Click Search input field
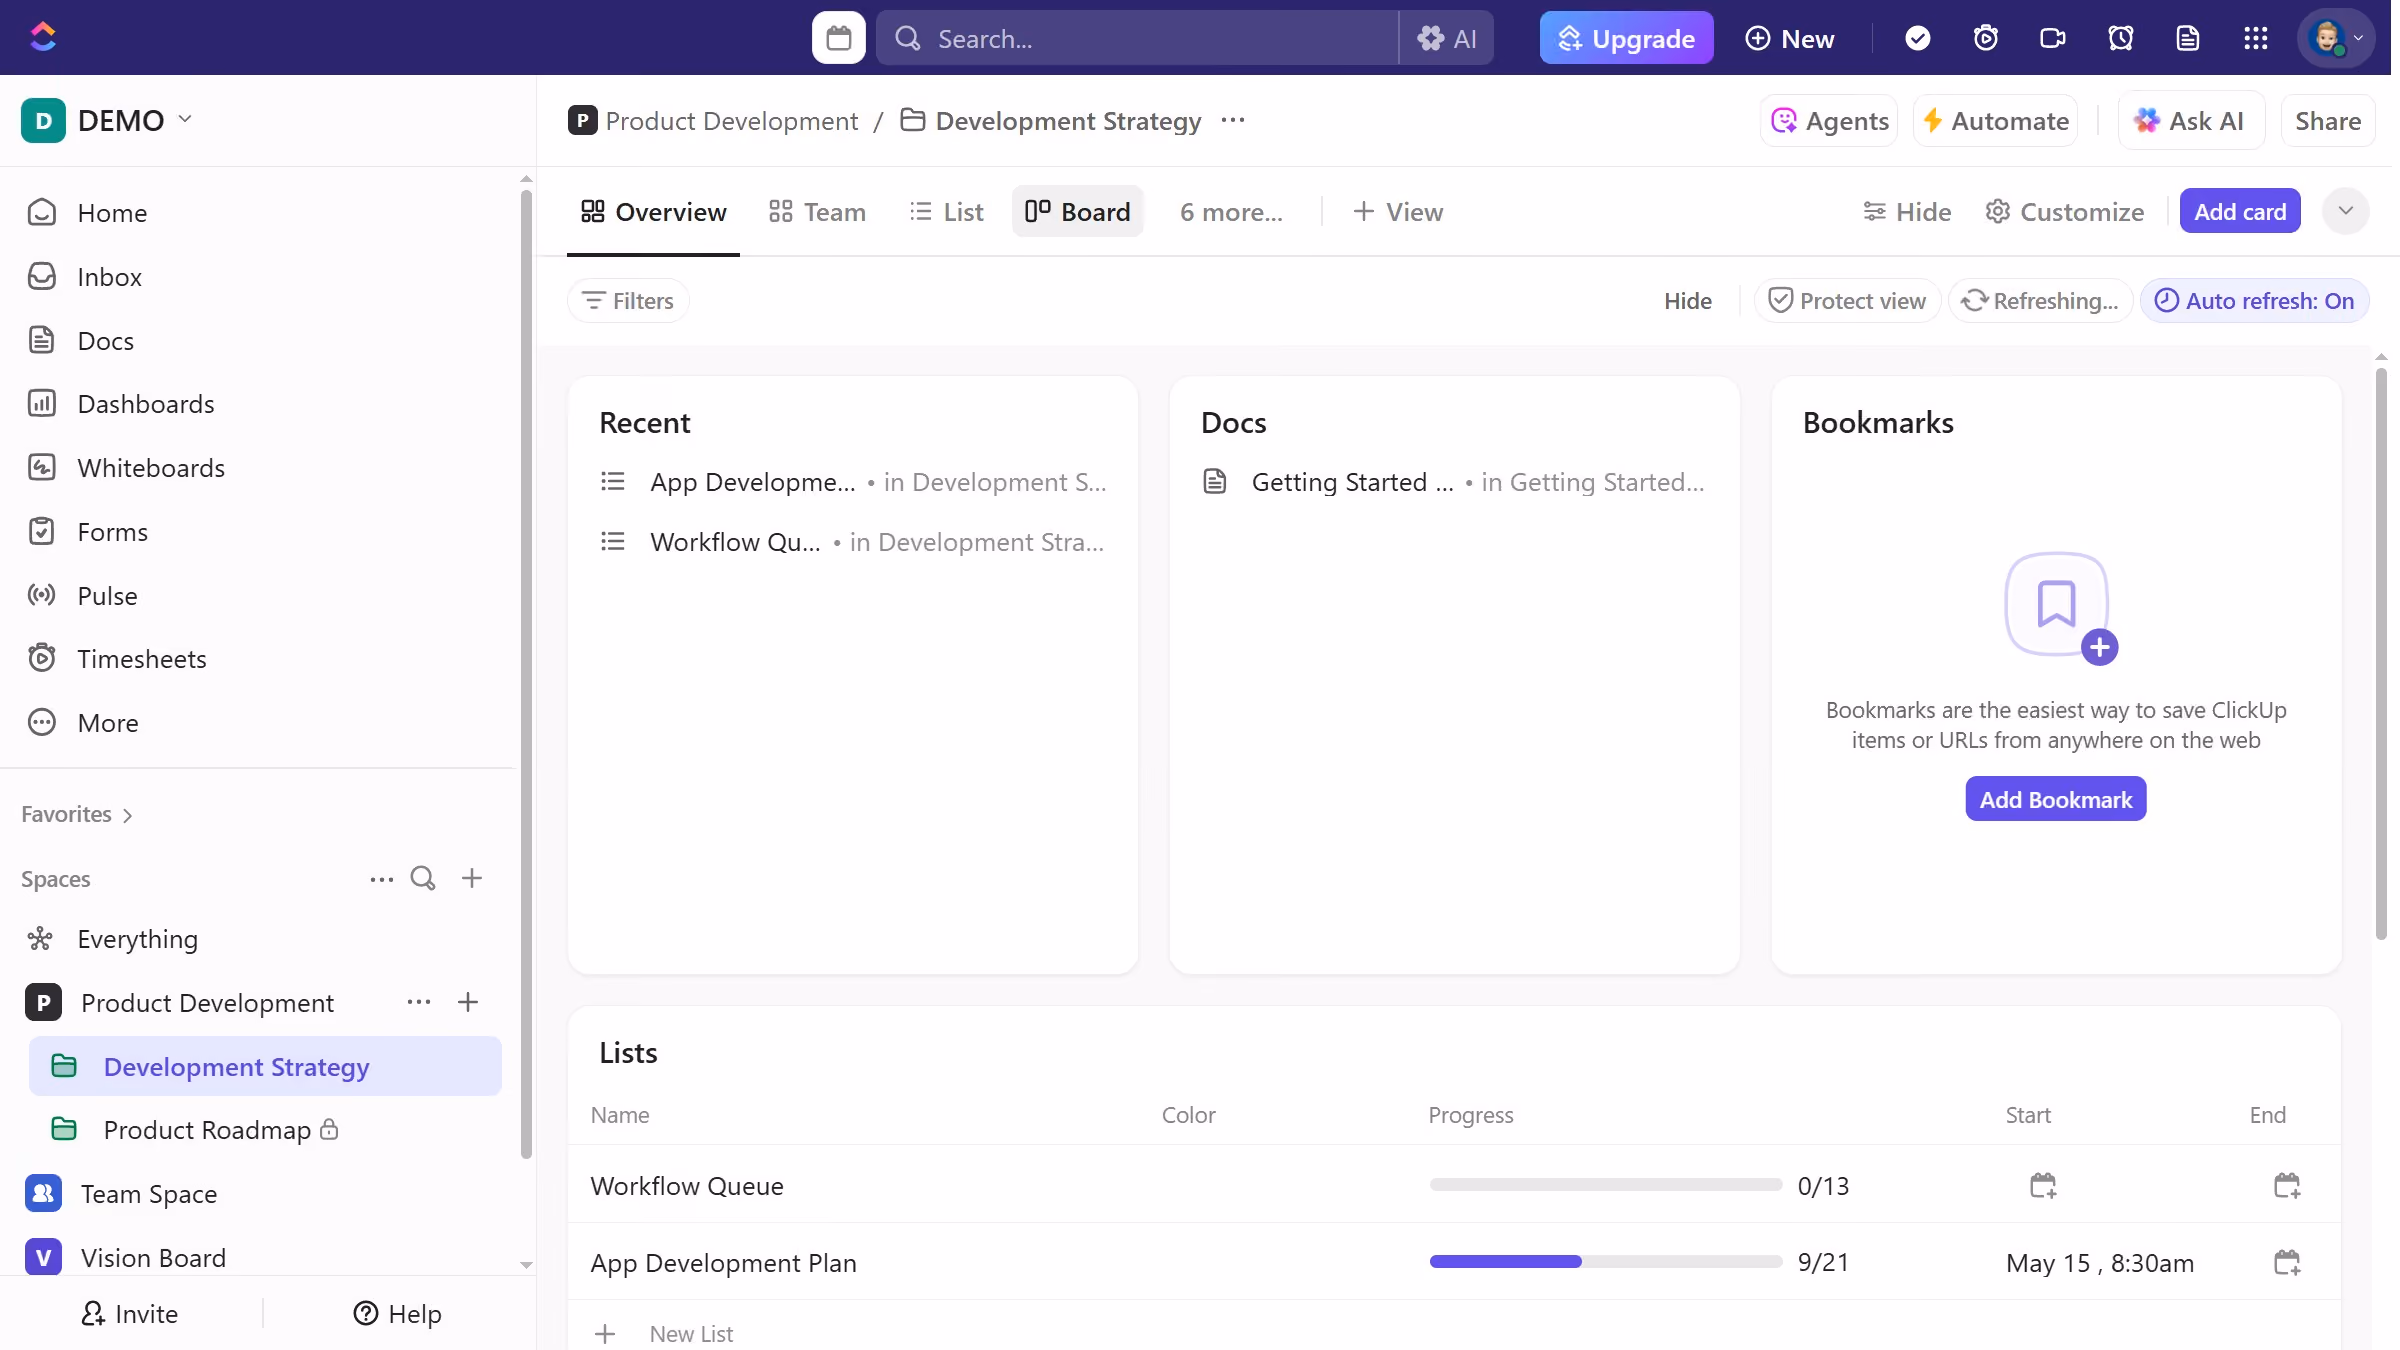 pos(1137,38)
